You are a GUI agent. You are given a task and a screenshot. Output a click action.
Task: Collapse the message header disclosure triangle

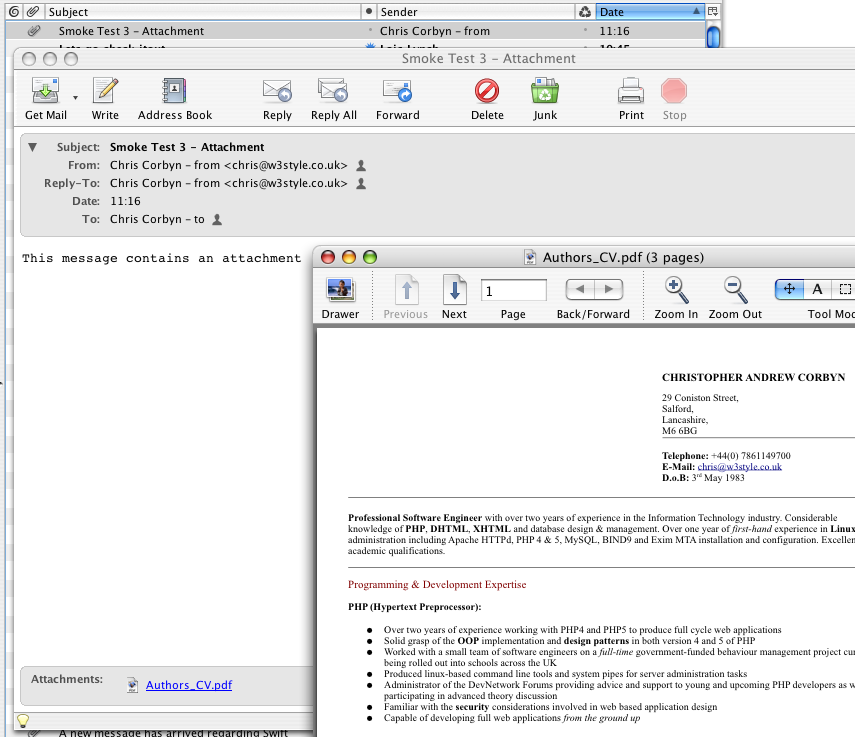tap(32, 147)
